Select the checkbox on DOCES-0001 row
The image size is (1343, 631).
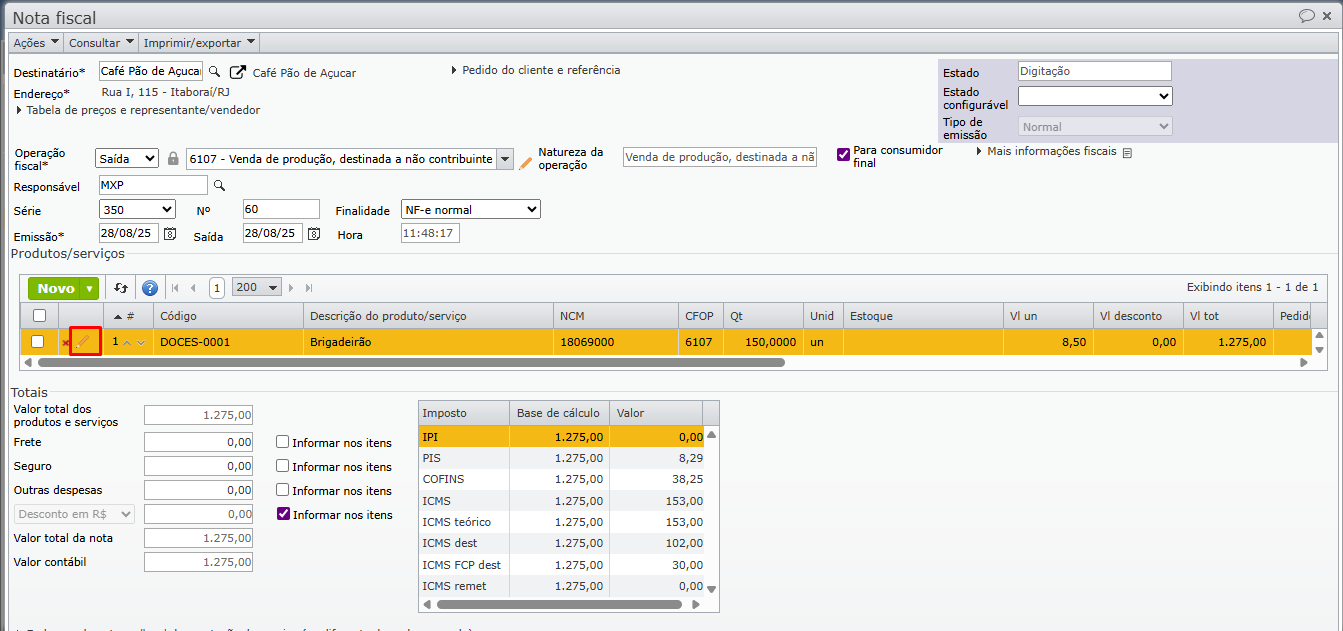pos(38,342)
